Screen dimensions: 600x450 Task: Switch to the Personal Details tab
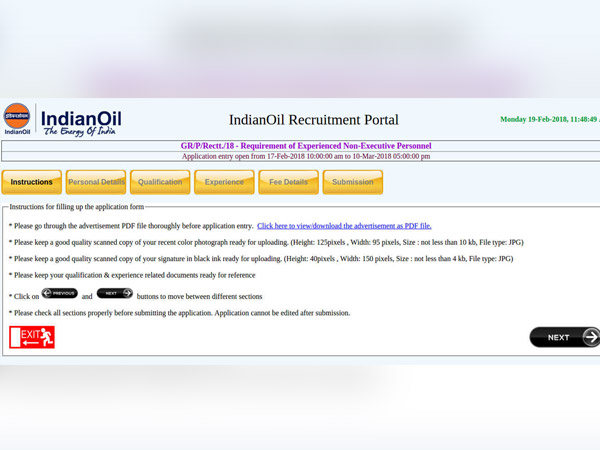(96, 182)
